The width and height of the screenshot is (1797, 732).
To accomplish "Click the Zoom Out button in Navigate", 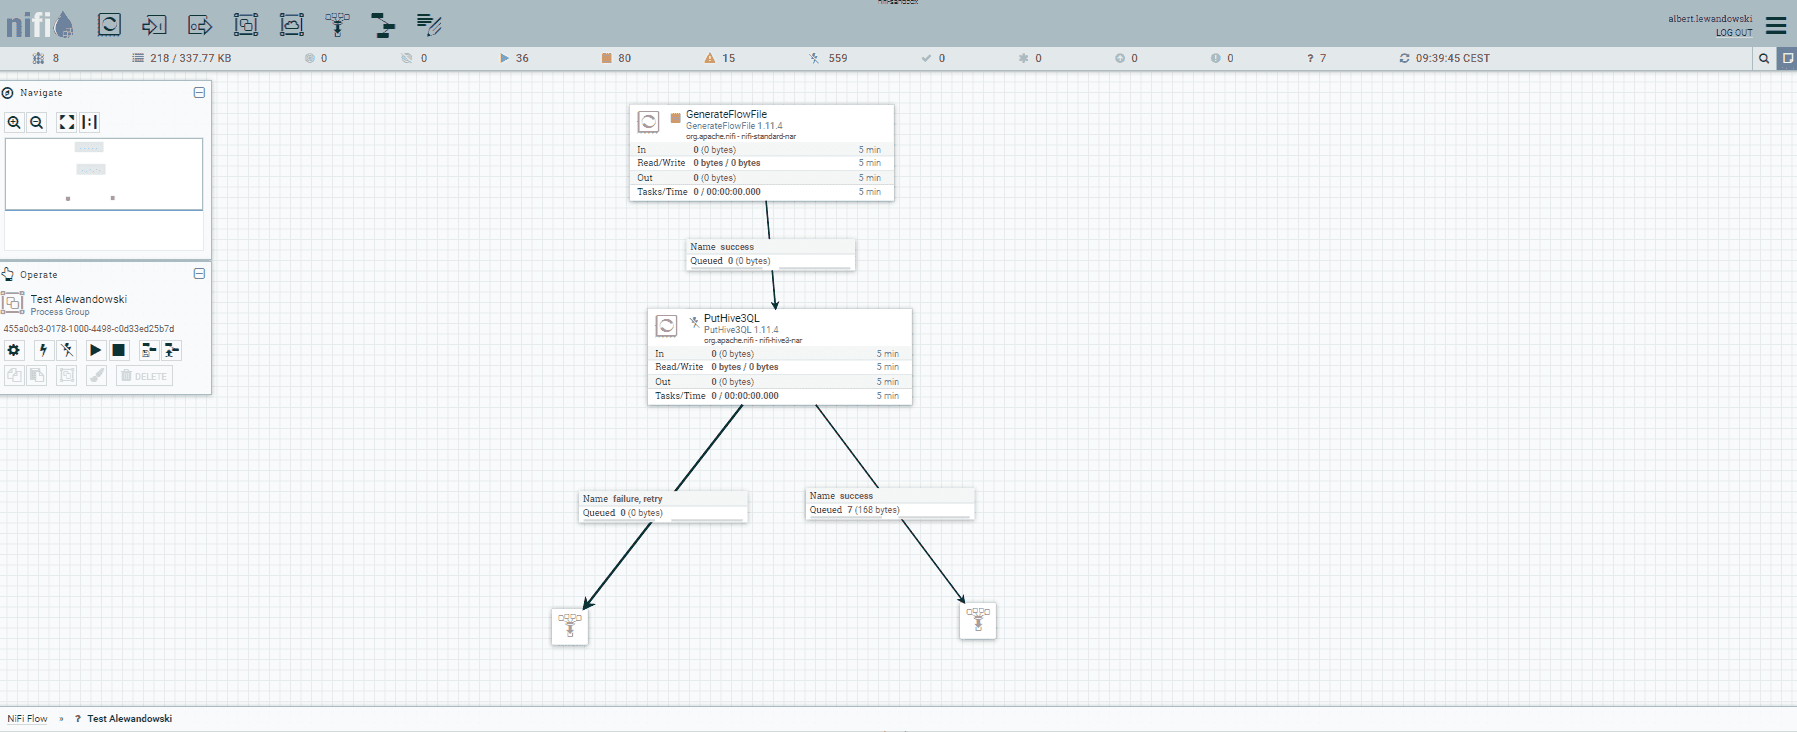I will [x=37, y=122].
